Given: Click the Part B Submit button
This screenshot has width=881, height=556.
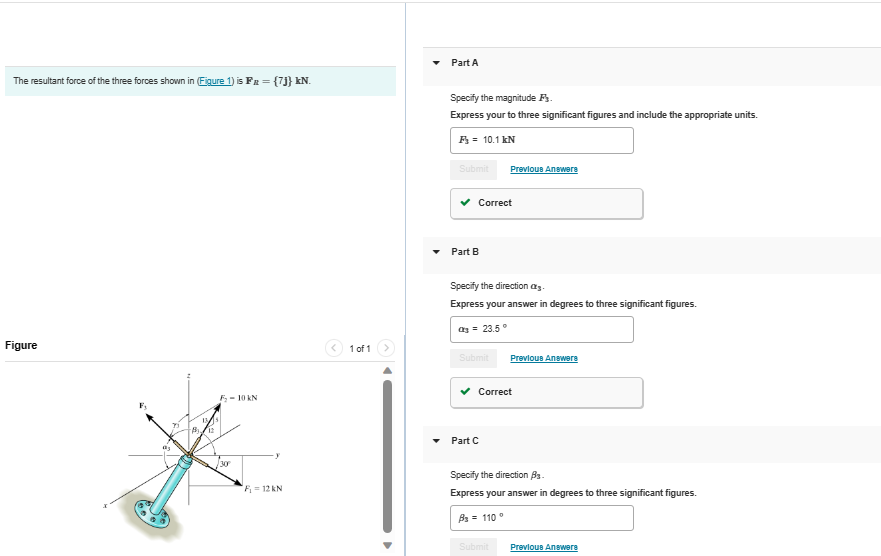Looking at the screenshot, I should coord(474,358).
